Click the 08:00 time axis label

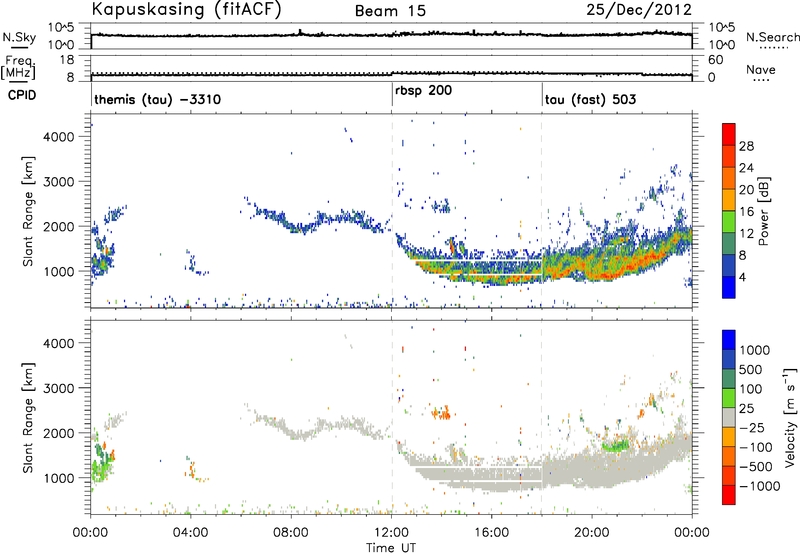pyautogui.click(x=291, y=533)
